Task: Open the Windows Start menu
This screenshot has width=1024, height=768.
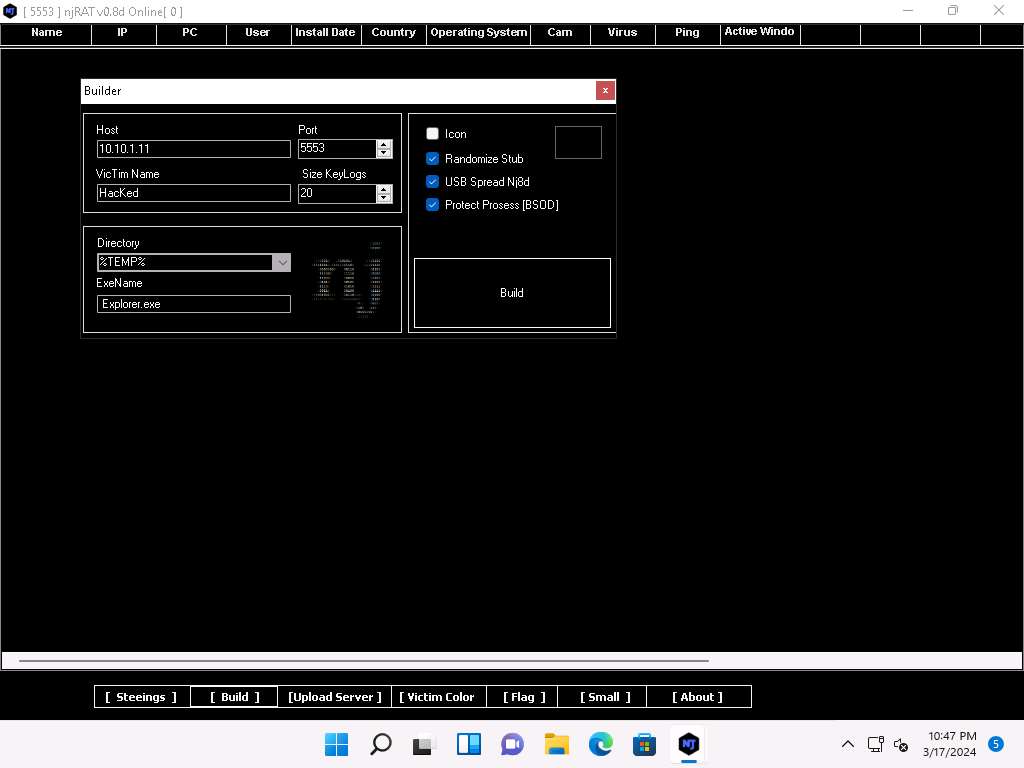Action: point(337,744)
